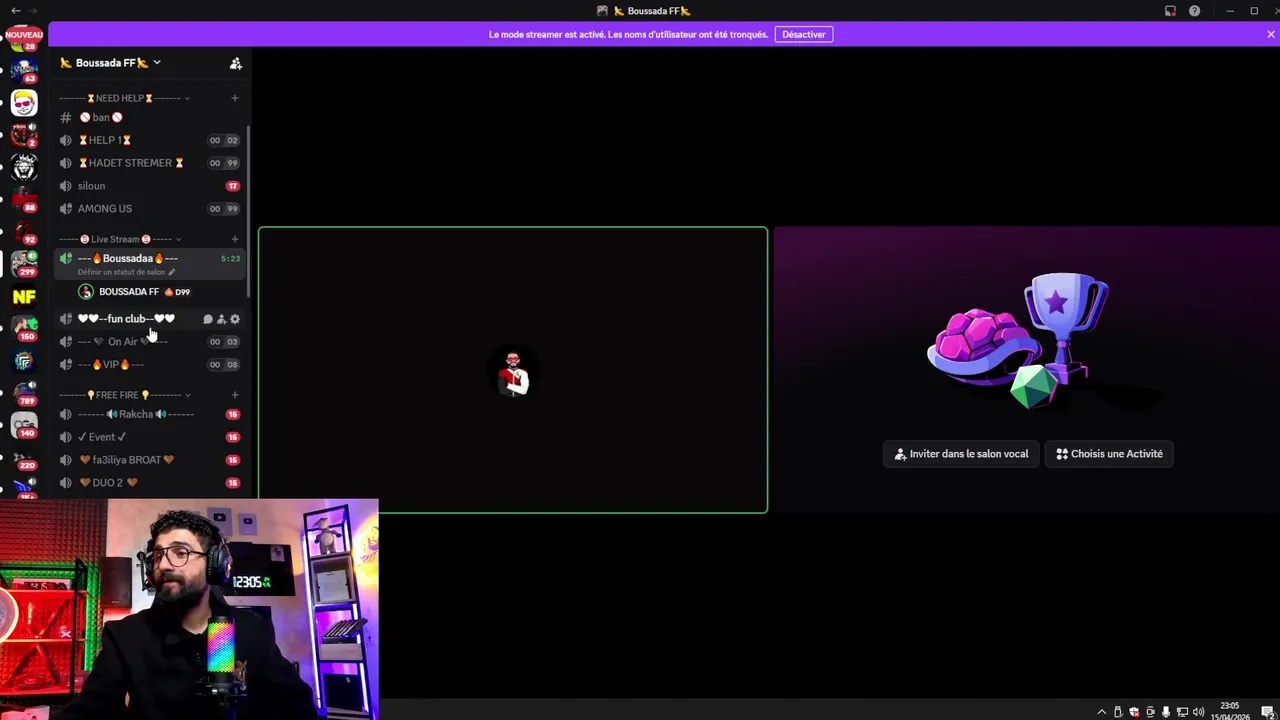Click the invite people icon beside server name

(236, 63)
